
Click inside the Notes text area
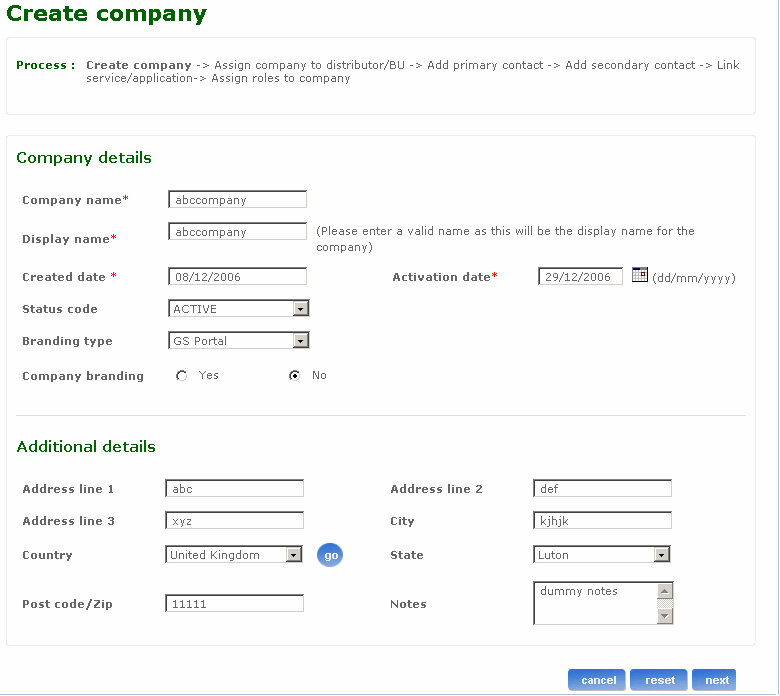pyautogui.click(x=595, y=604)
